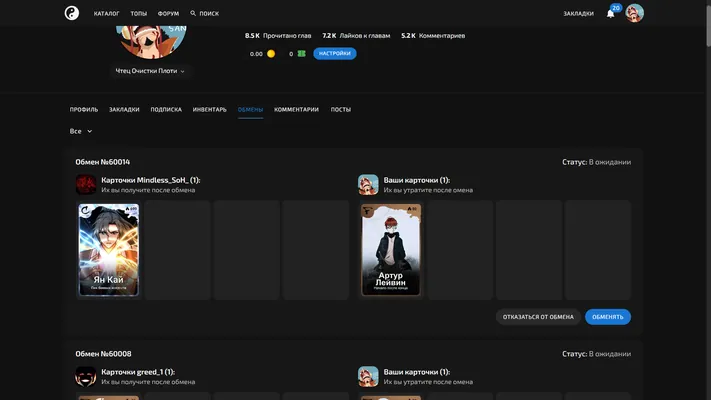Expand the Все filter dropdown
Viewport: 711px width, 400px height.
[81, 131]
